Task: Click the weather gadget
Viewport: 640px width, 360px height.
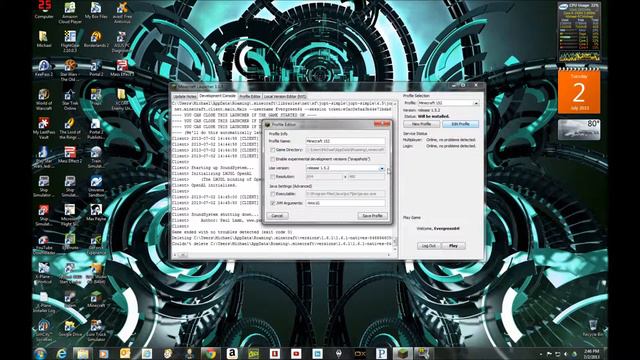Action: [579, 129]
